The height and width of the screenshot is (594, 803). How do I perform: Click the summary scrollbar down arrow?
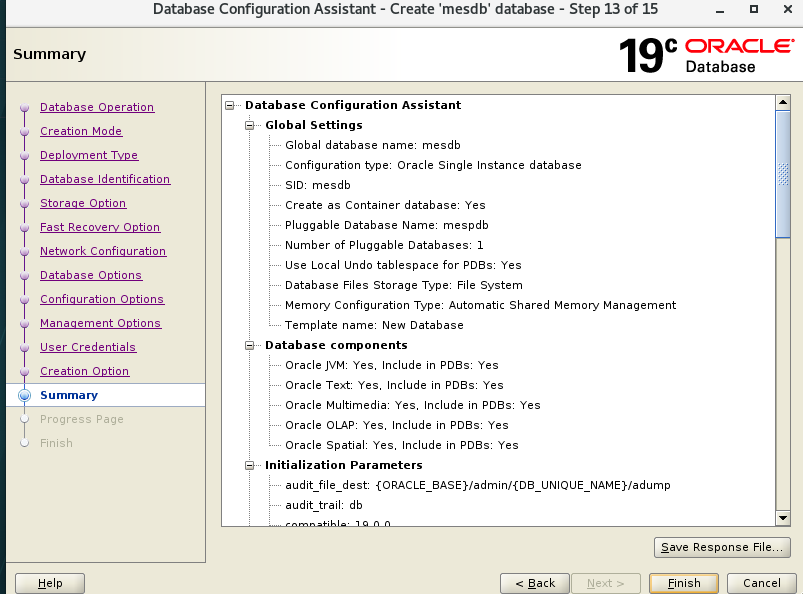click(783, 517)
